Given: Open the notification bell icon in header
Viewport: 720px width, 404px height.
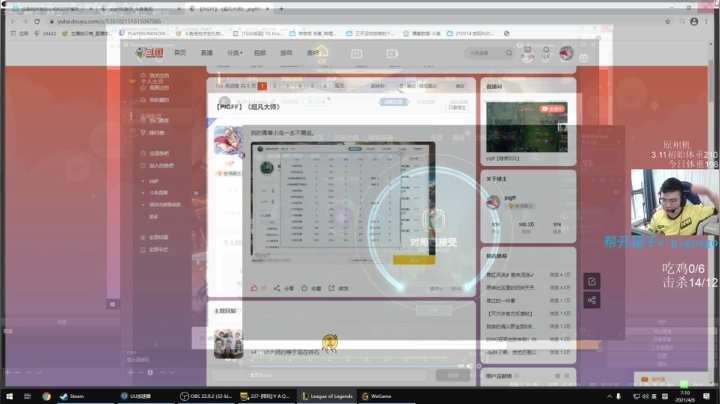Looking at the screenshot, I should (x=546, y=50).
